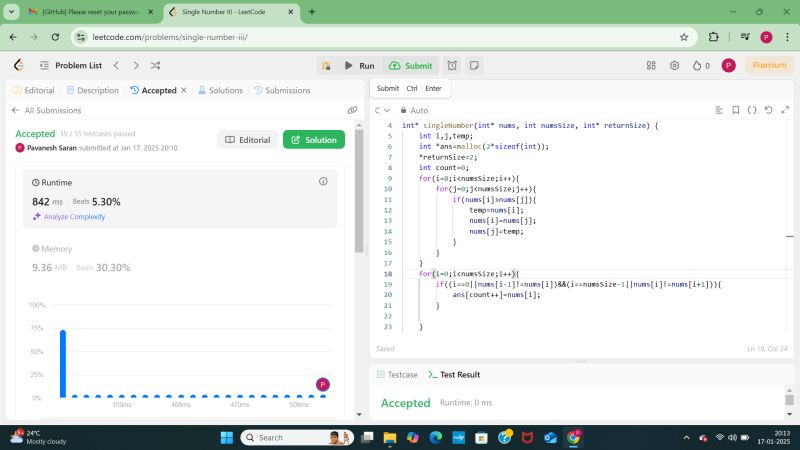
Task: Open the Windows Start menu
Action: coord(225,437)
